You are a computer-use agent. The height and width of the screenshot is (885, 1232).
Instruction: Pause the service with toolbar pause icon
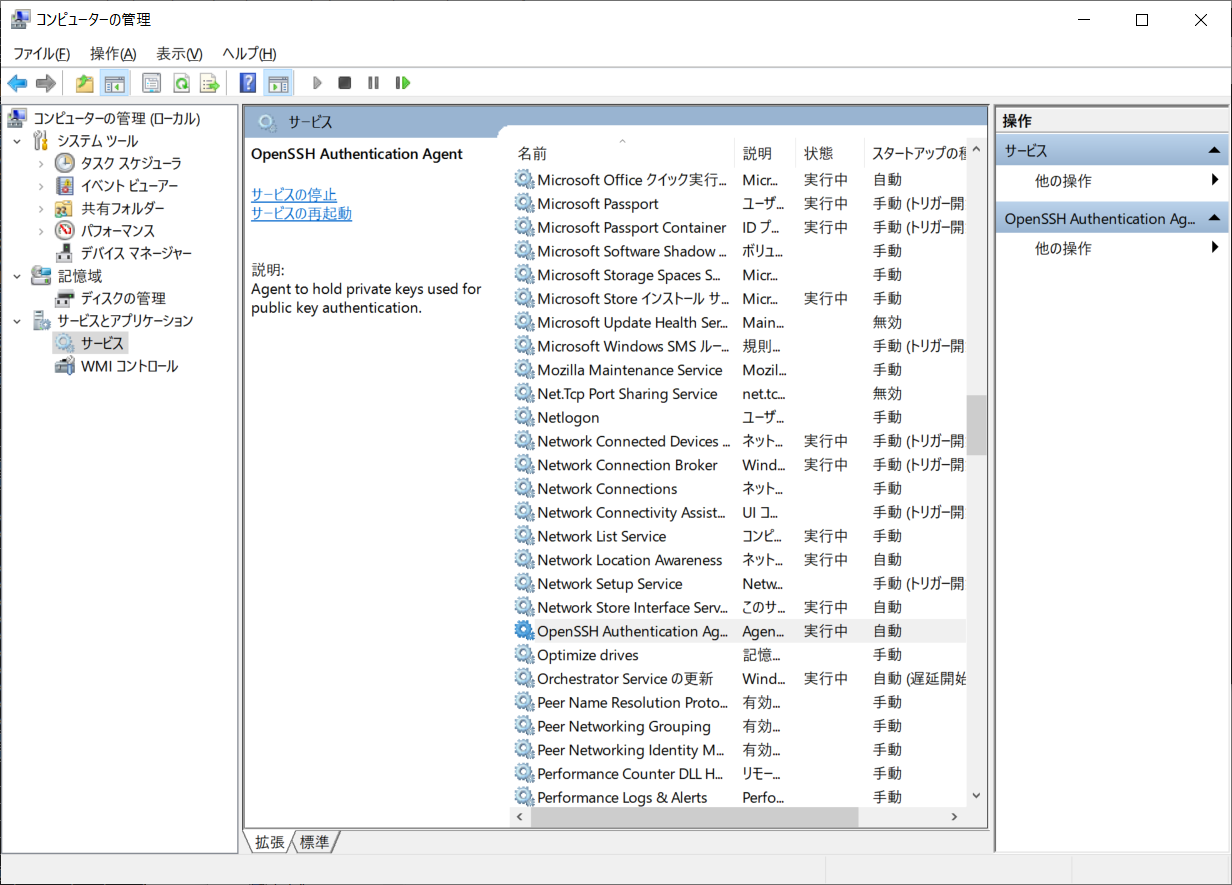pos(373,83)
